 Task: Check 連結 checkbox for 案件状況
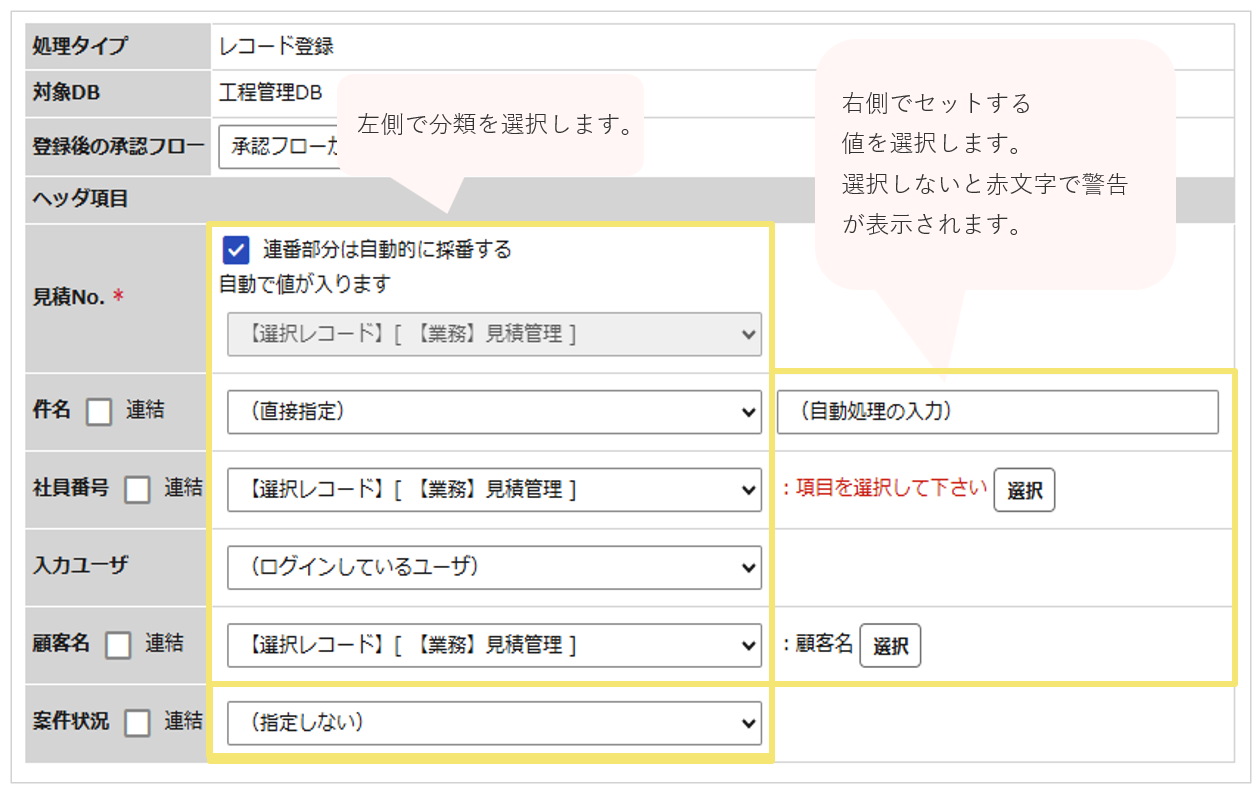click(x=138, y=723)
